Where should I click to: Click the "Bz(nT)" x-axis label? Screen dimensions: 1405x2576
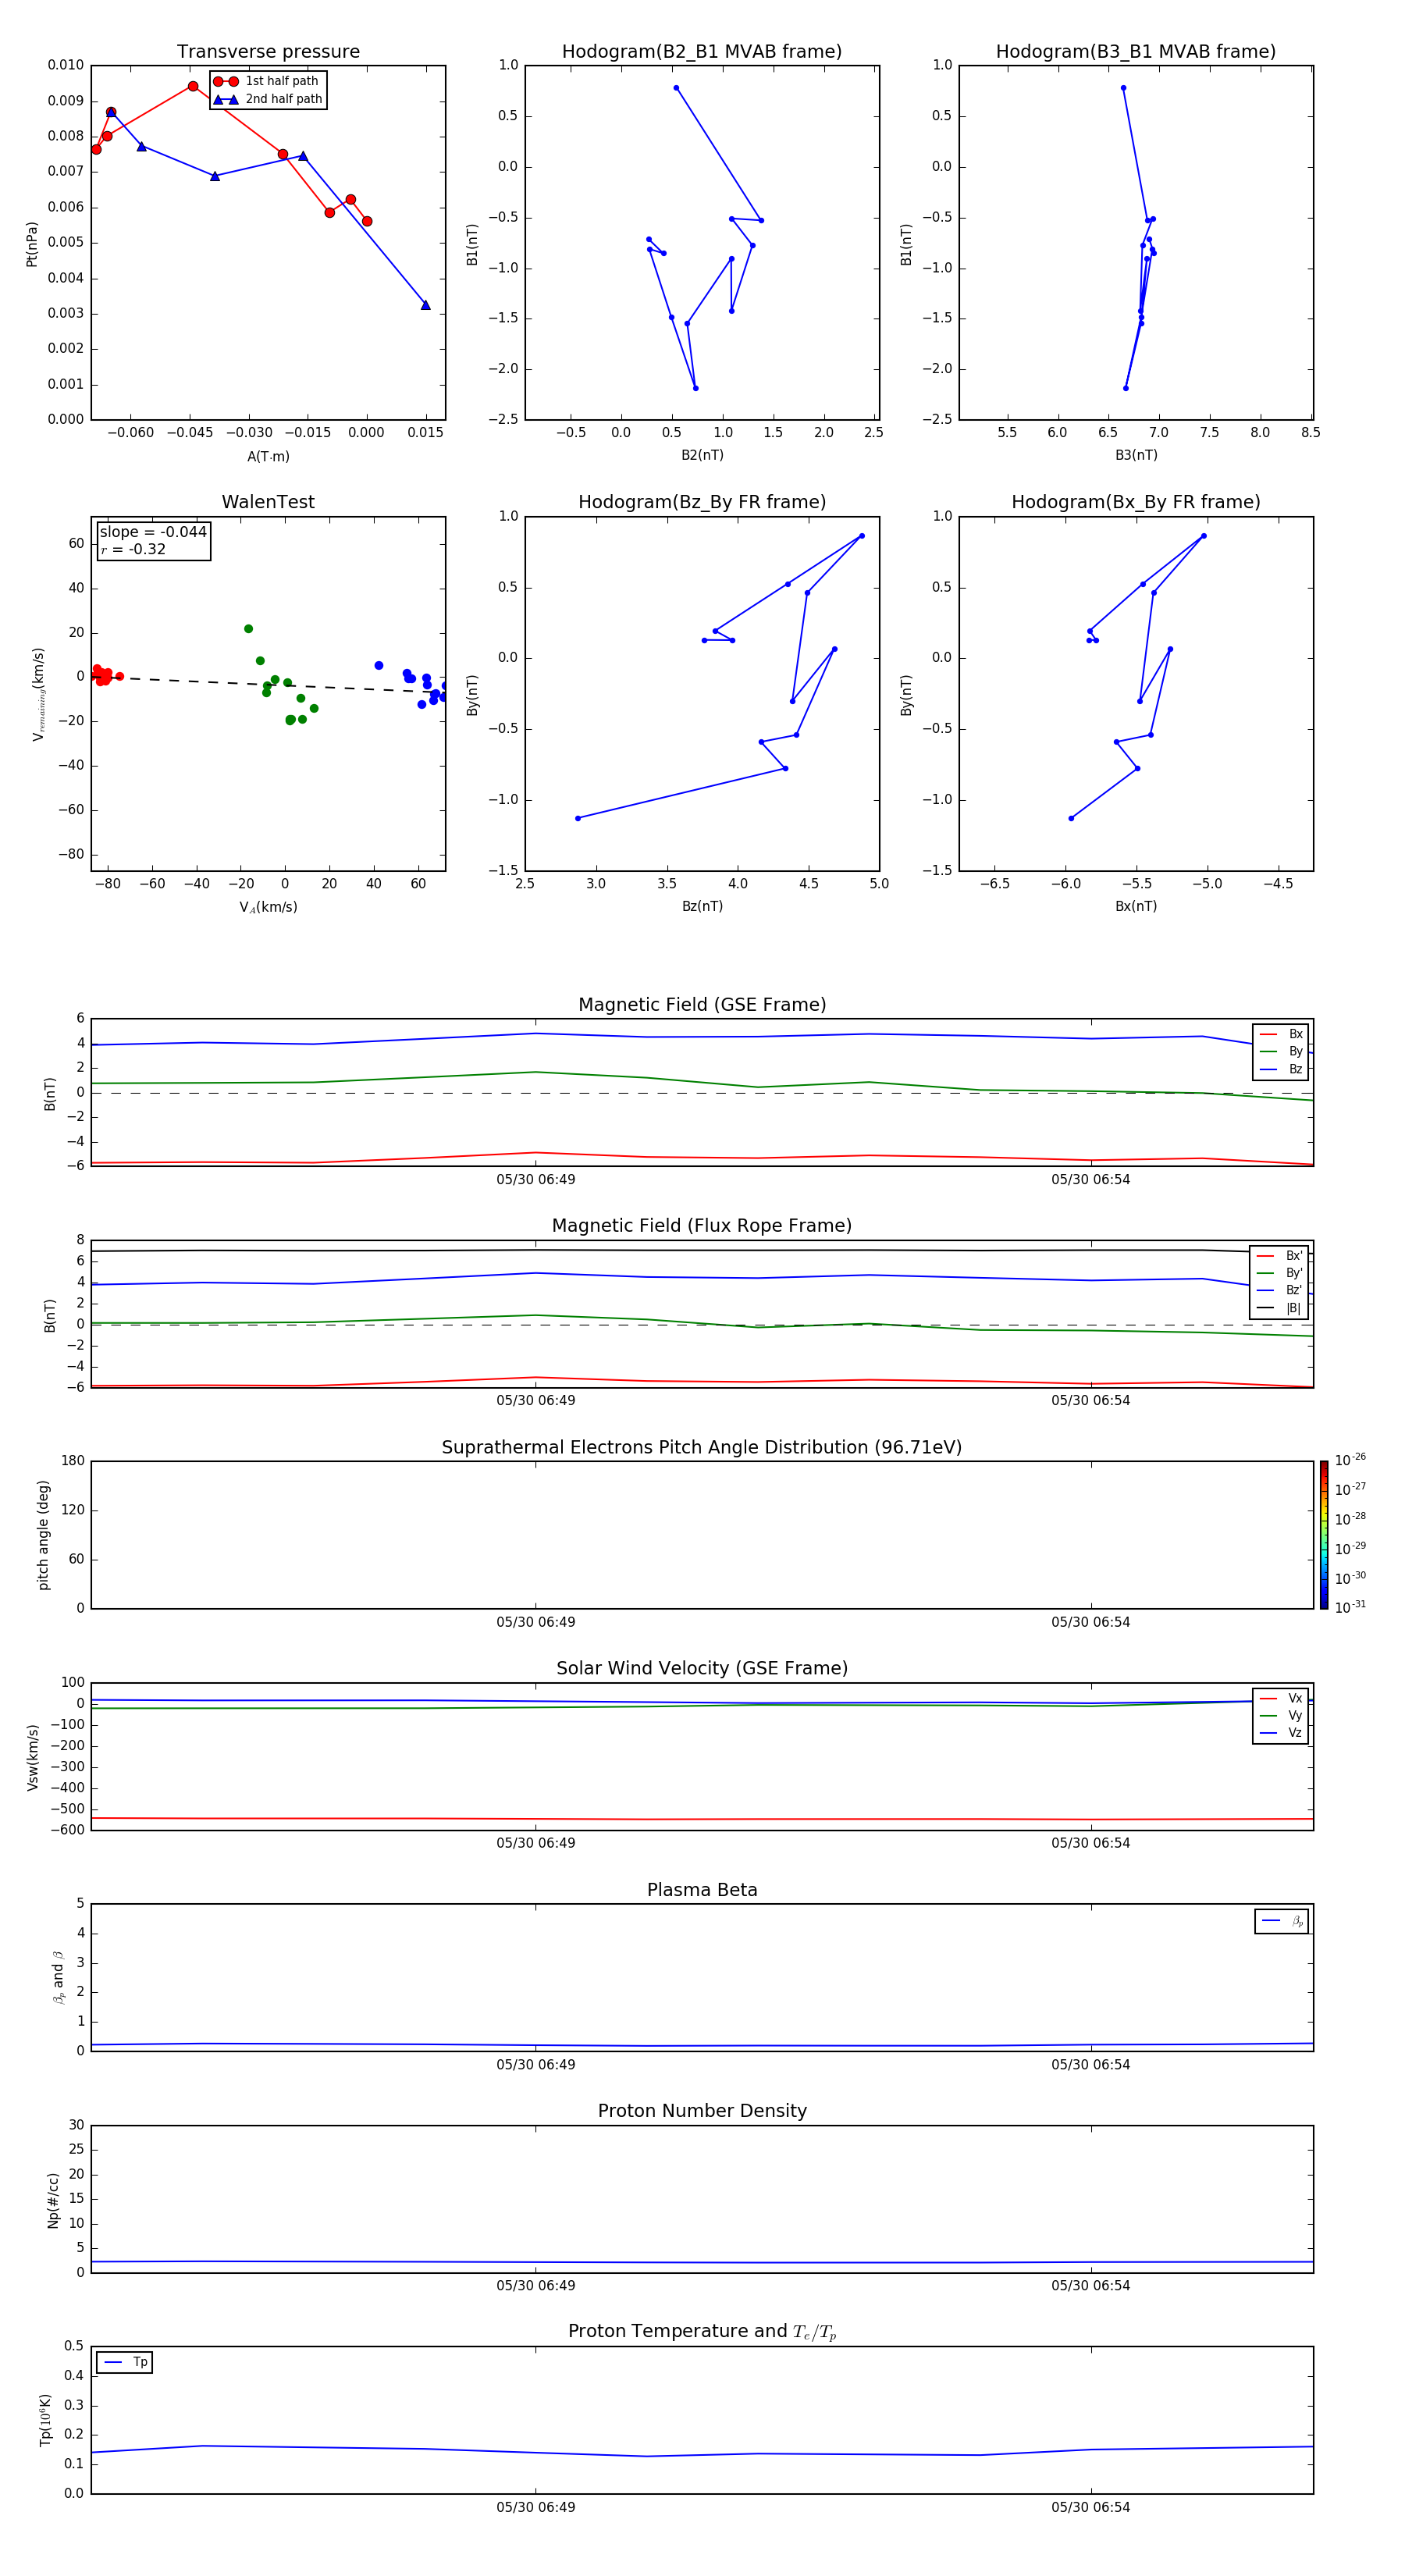pos(702,906)
